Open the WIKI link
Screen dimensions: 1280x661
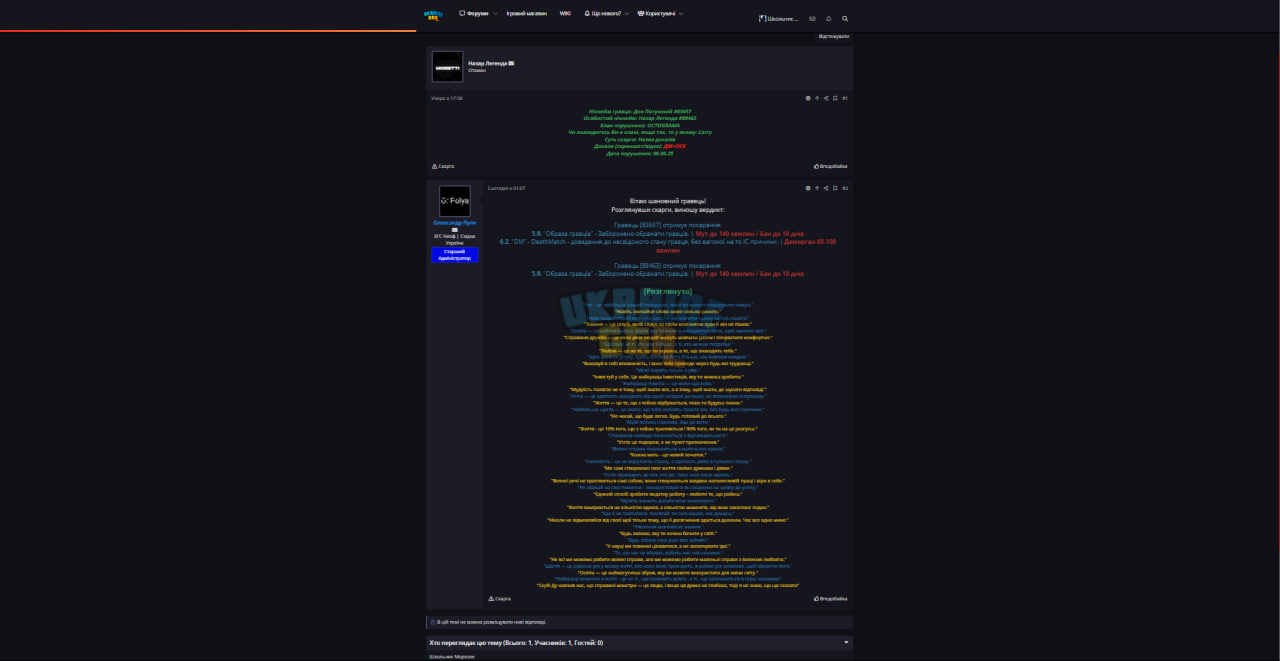[565, 14]
